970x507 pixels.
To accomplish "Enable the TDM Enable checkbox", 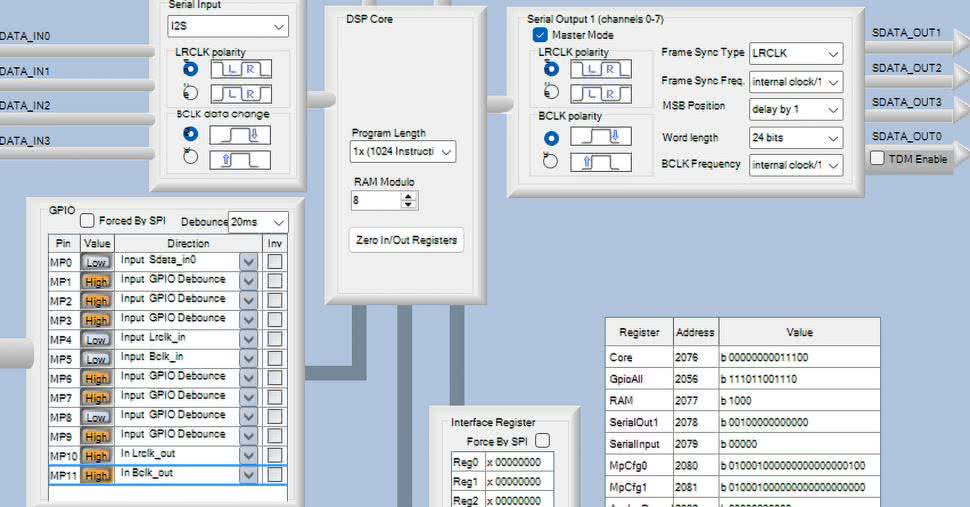I will (877, 159).
